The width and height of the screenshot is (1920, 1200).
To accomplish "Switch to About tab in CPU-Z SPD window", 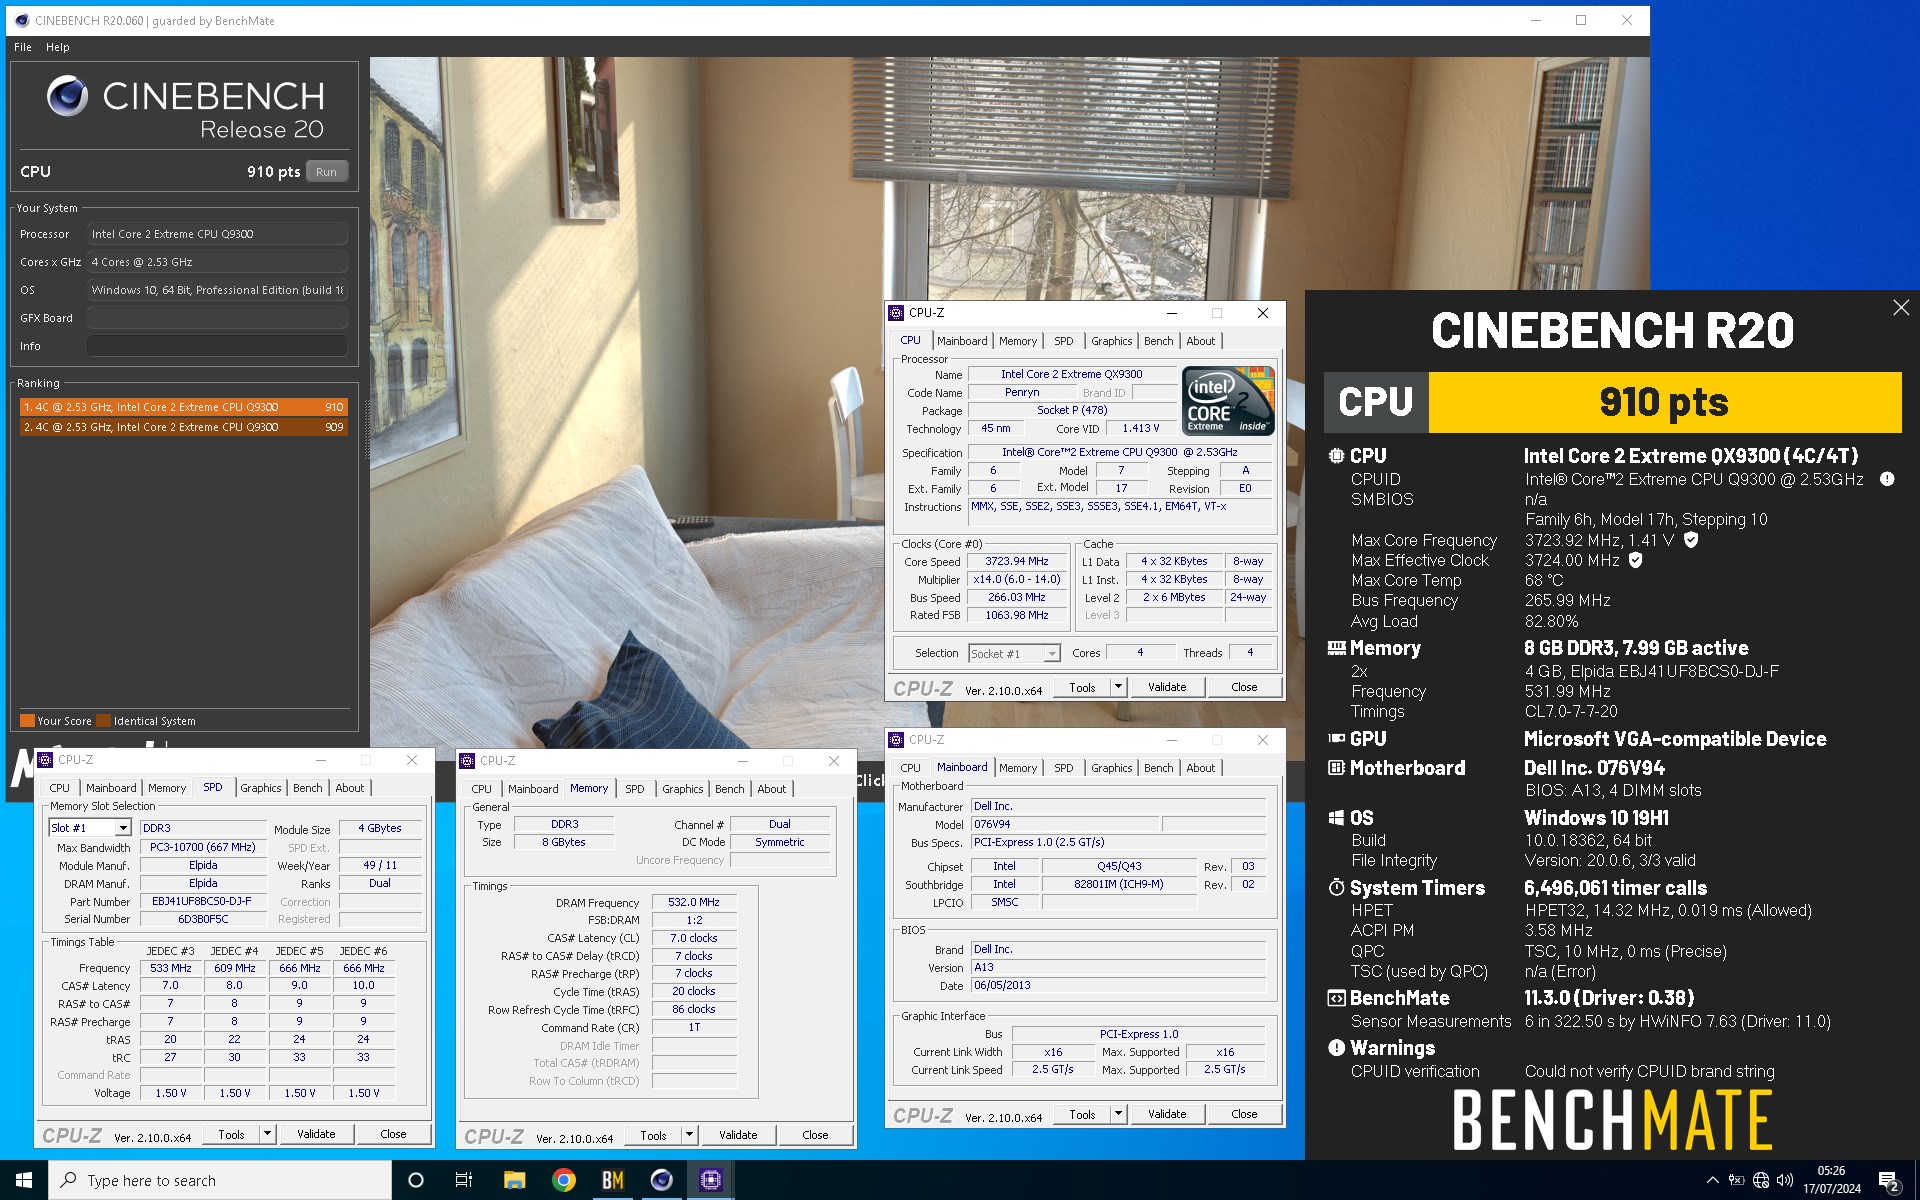I will [350, 788].
